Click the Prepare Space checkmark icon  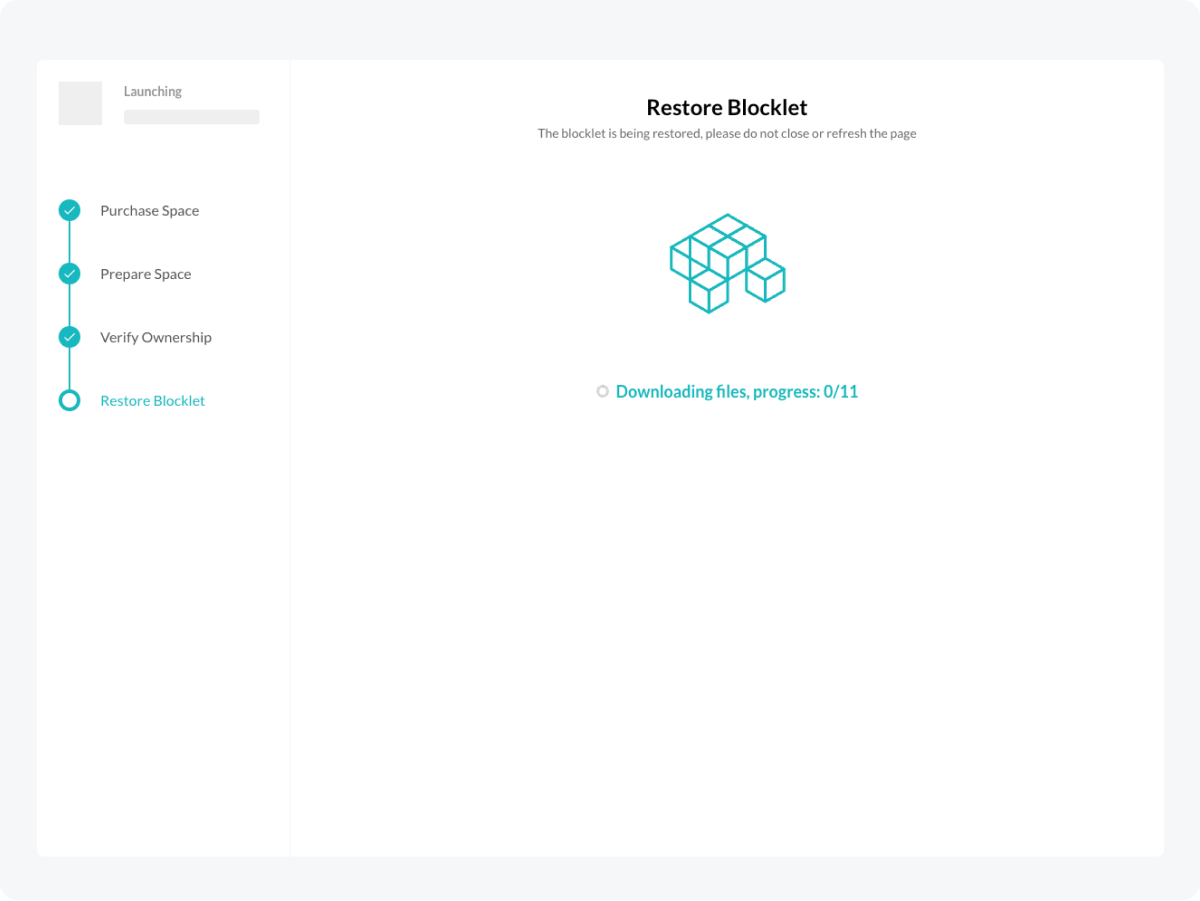point(69,273)
